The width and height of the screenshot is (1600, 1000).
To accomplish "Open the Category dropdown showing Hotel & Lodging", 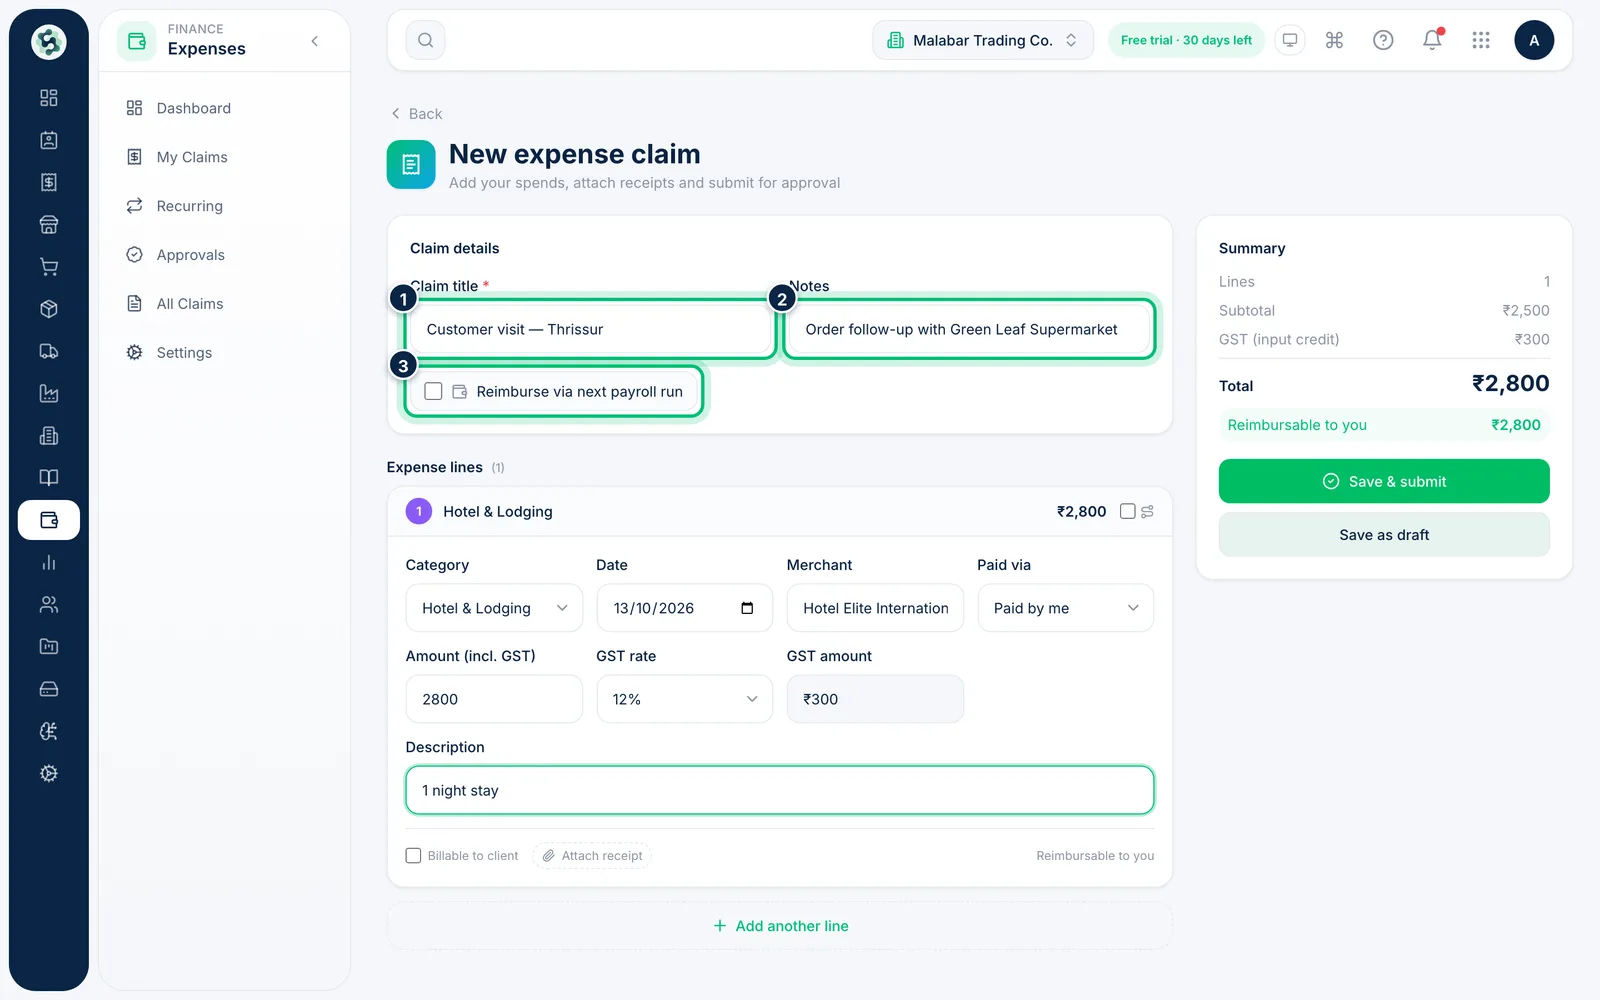I will tap(494, 608).
